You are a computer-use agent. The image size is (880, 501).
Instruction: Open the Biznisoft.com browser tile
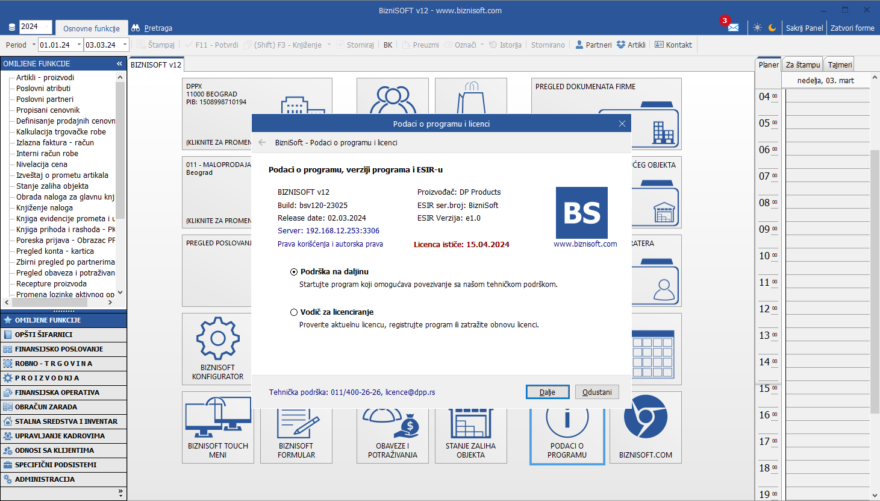(x=644, y=426)
